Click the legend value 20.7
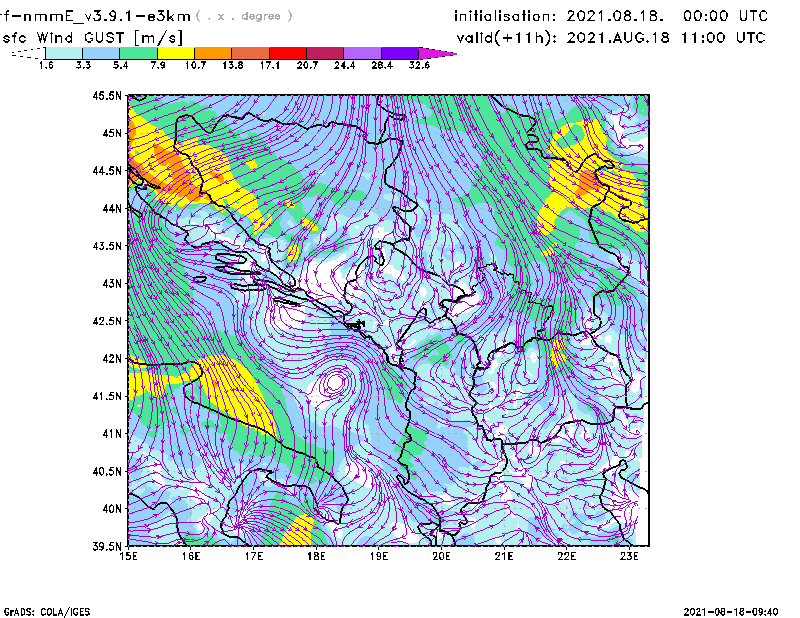 pos(307,65)
